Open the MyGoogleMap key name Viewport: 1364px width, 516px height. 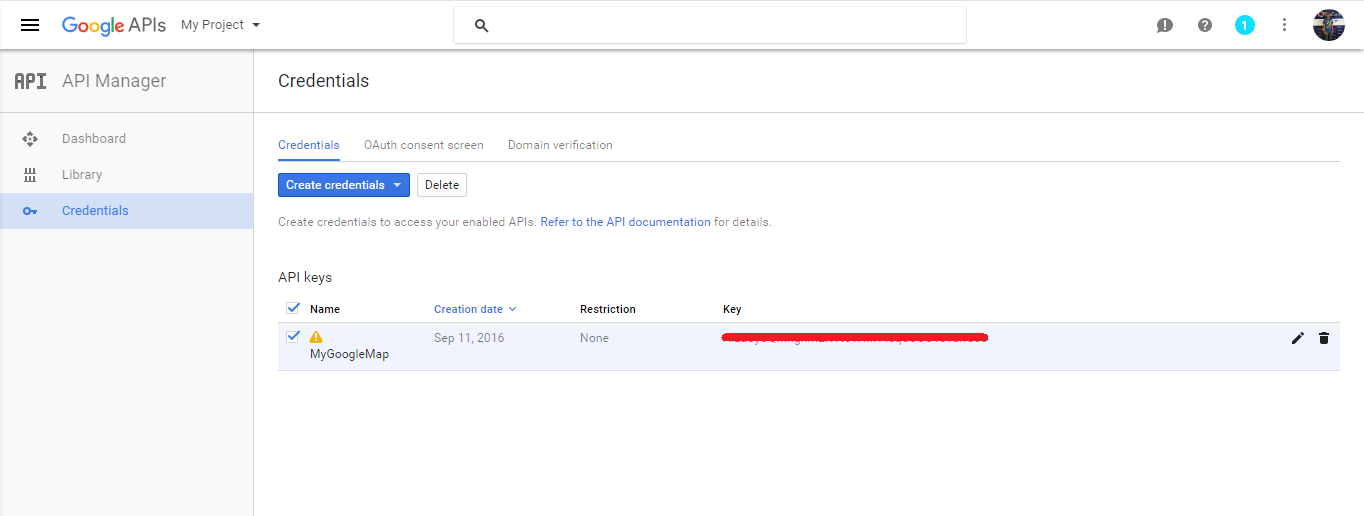[349, 354]
